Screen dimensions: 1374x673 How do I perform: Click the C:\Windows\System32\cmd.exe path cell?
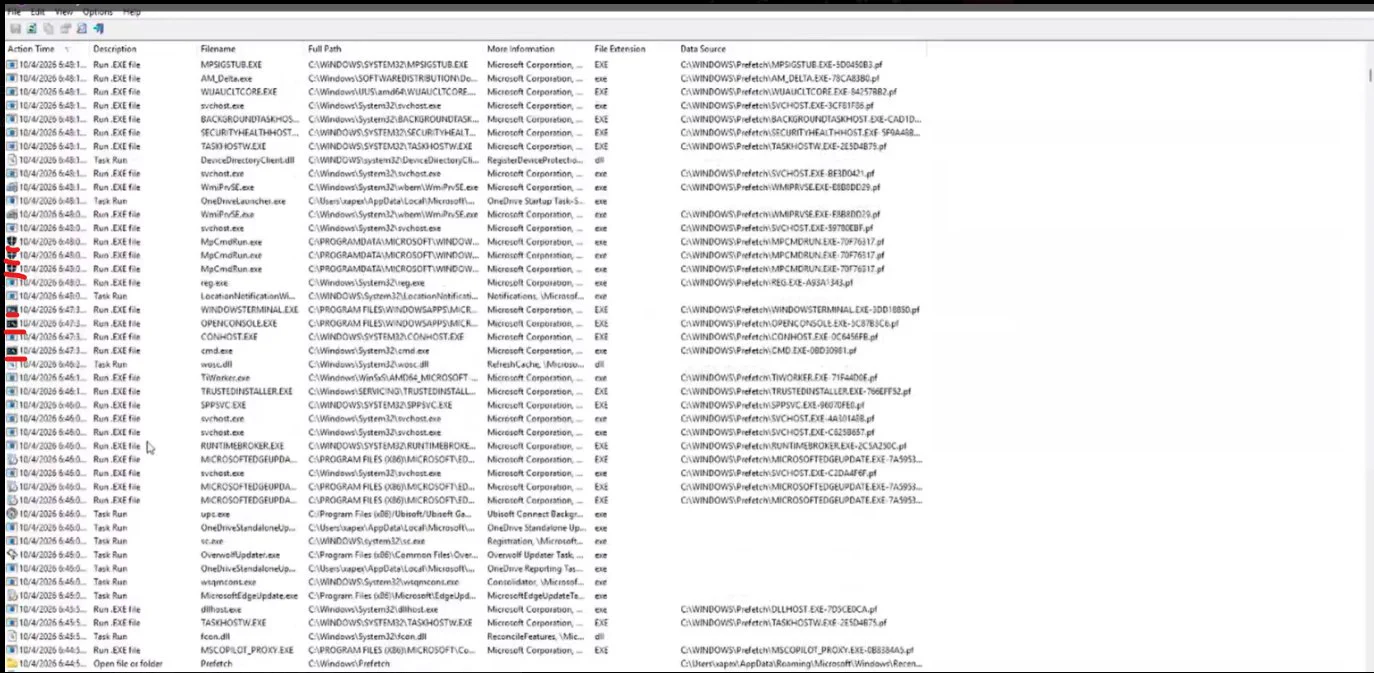coord(369,350)
